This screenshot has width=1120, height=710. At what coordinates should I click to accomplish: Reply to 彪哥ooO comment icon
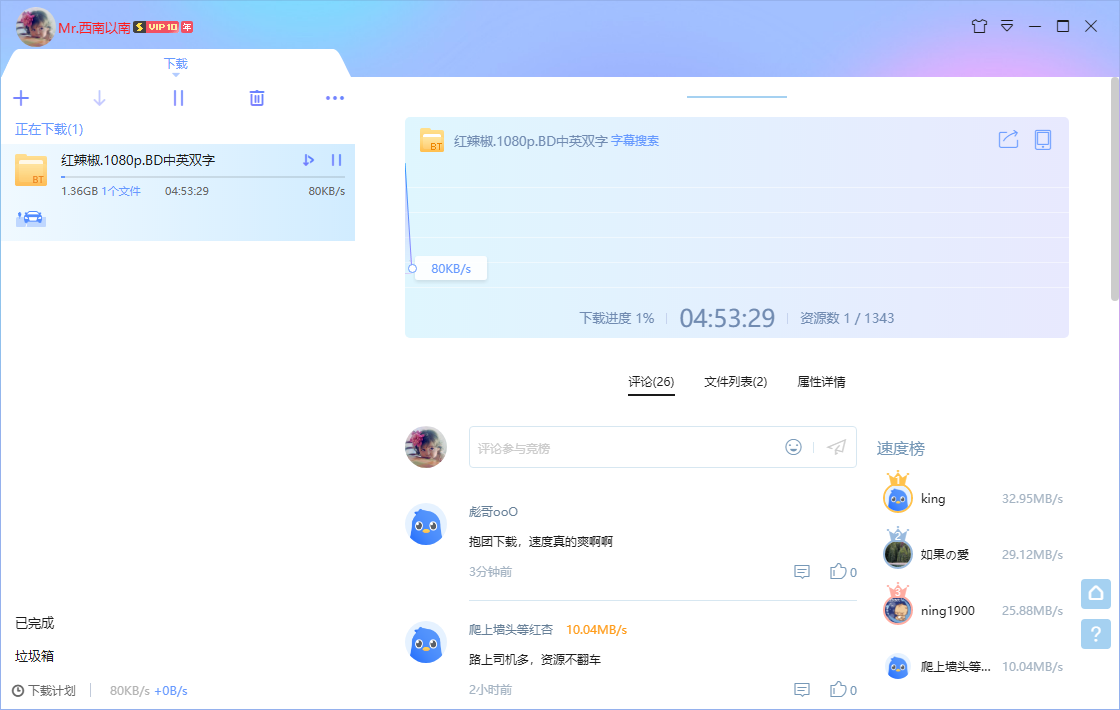click(x=802, y=571)
